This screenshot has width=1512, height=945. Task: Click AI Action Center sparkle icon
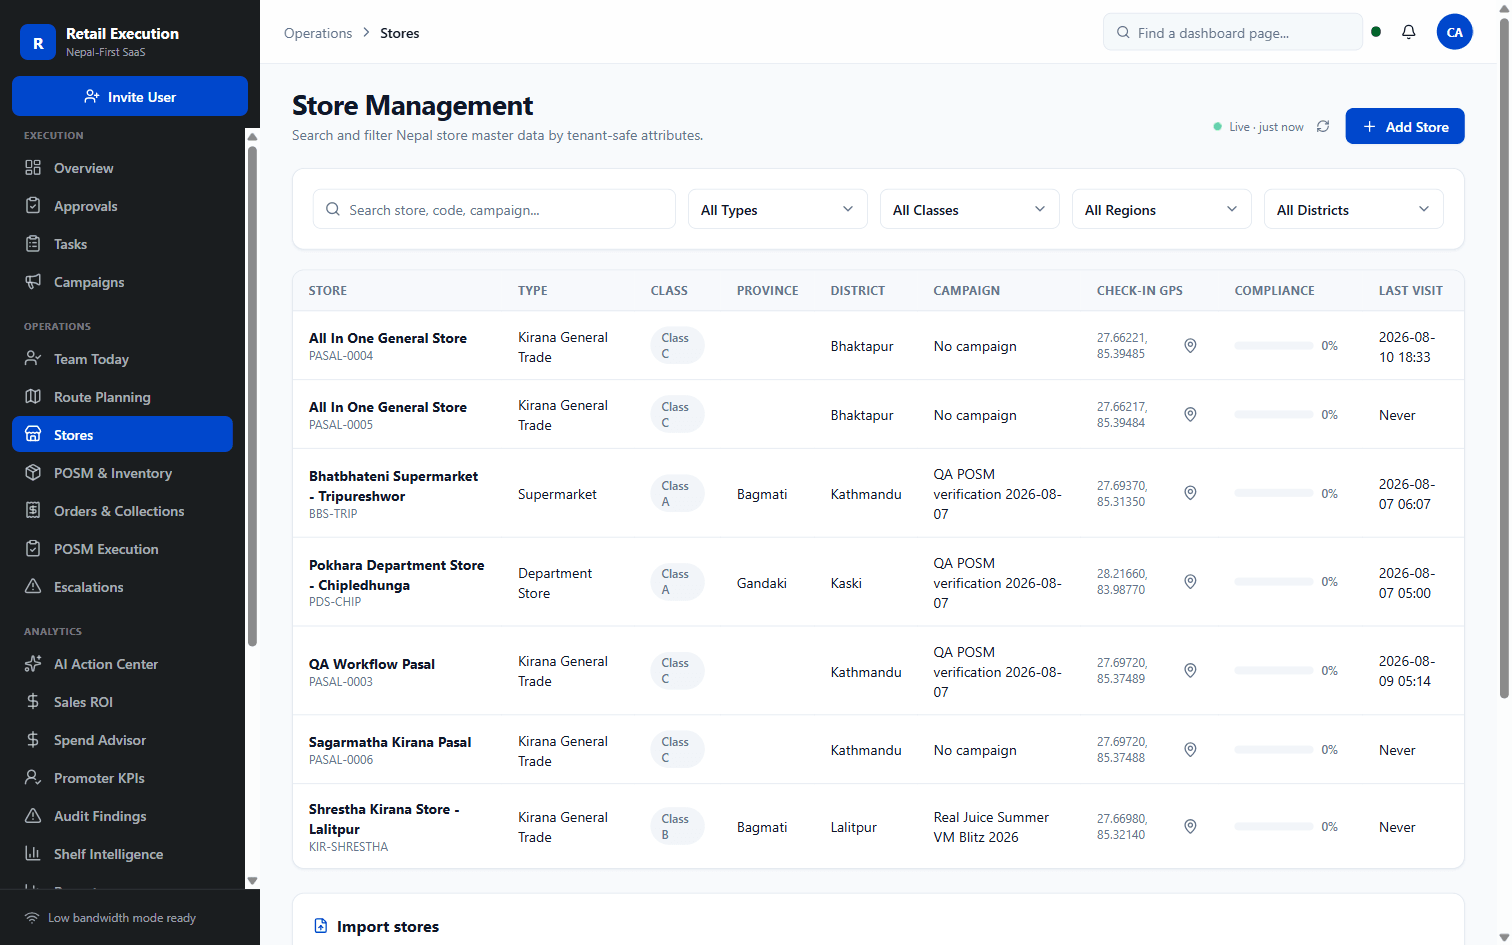coord(33,663)
